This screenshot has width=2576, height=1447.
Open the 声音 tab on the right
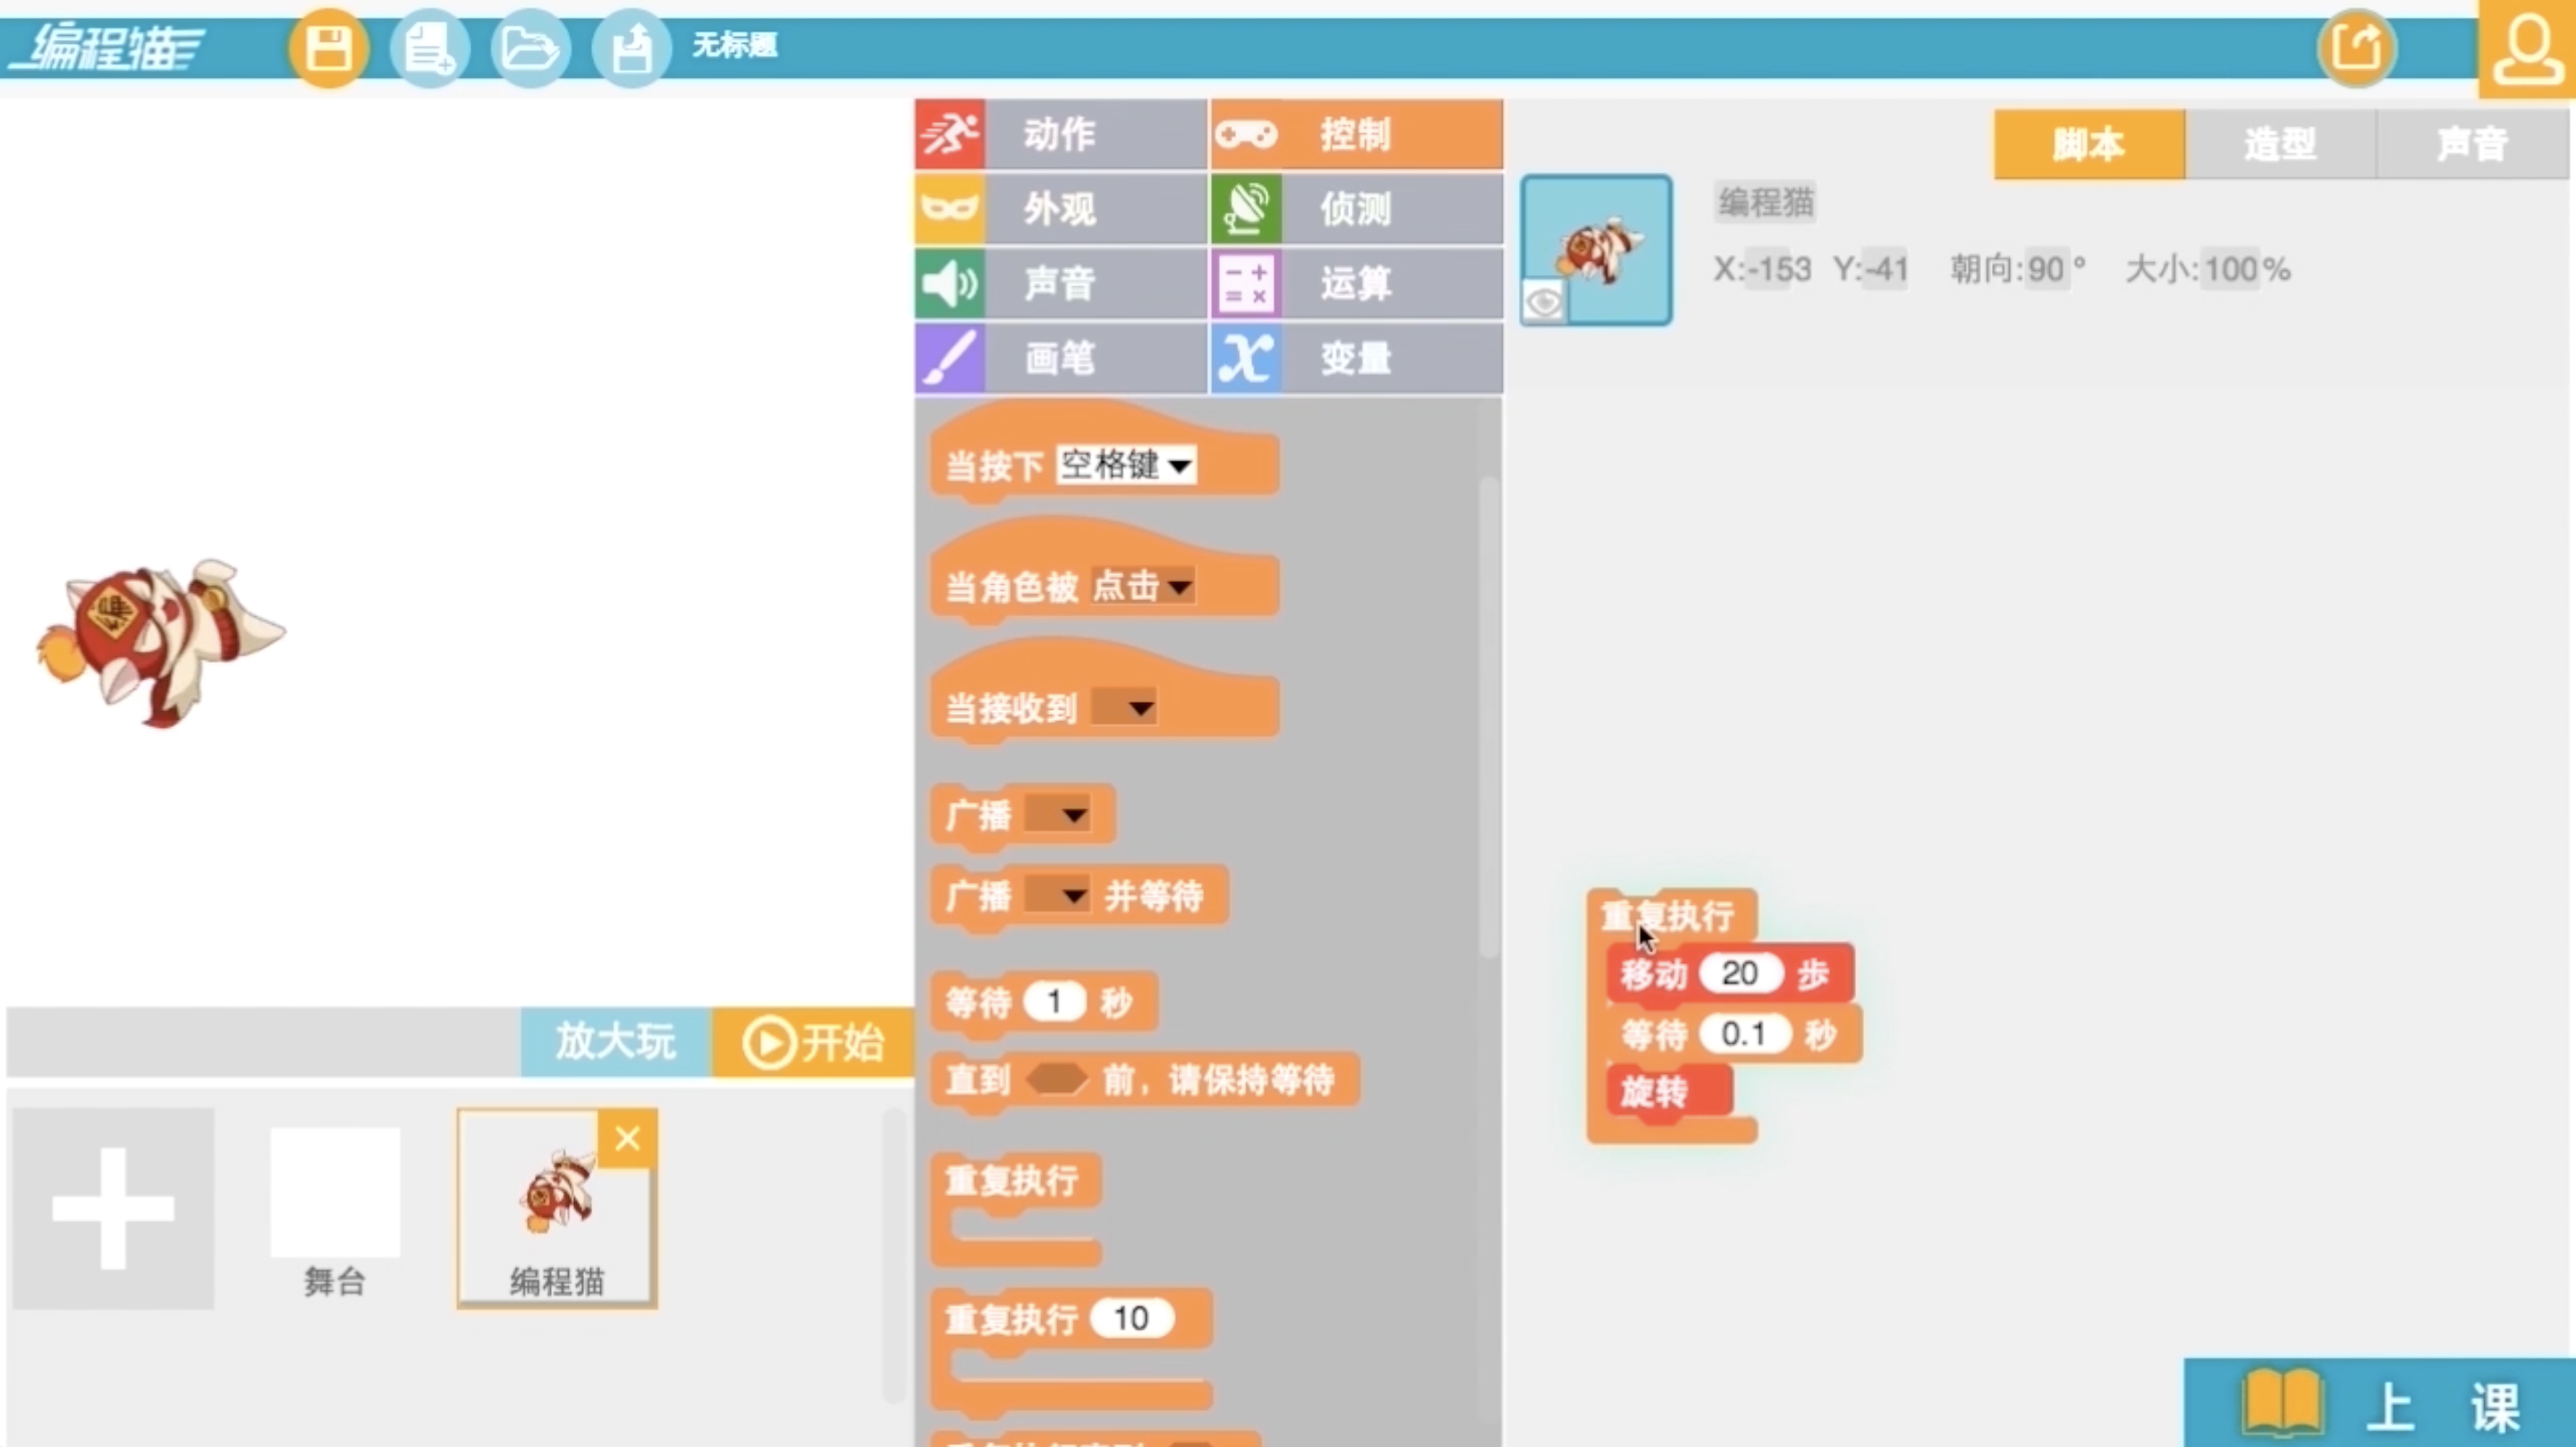coord(2472,144)
